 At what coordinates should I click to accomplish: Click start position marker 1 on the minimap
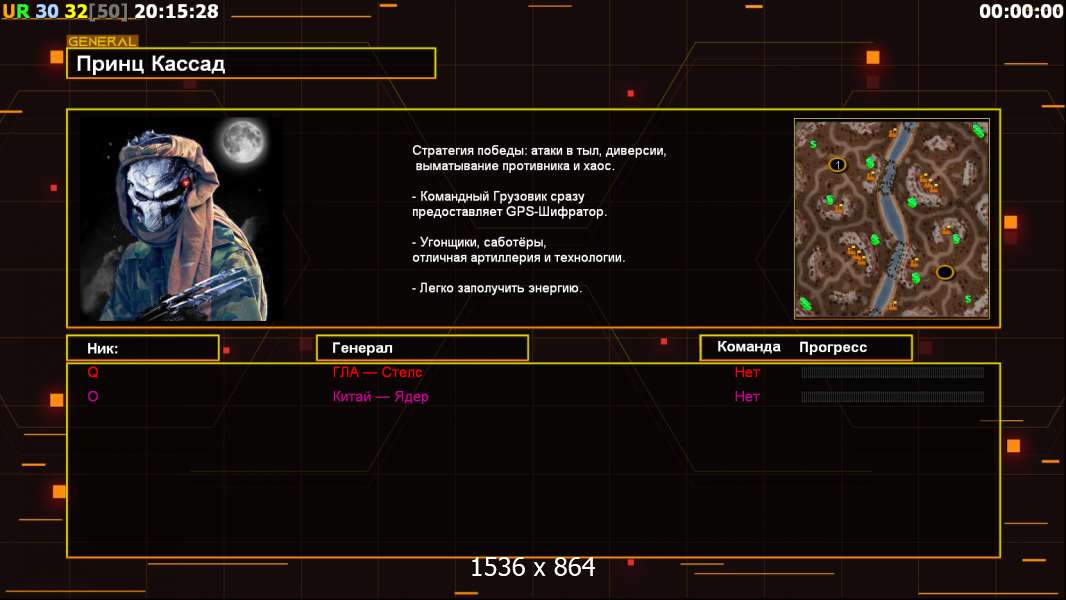(x=838, y=164)
